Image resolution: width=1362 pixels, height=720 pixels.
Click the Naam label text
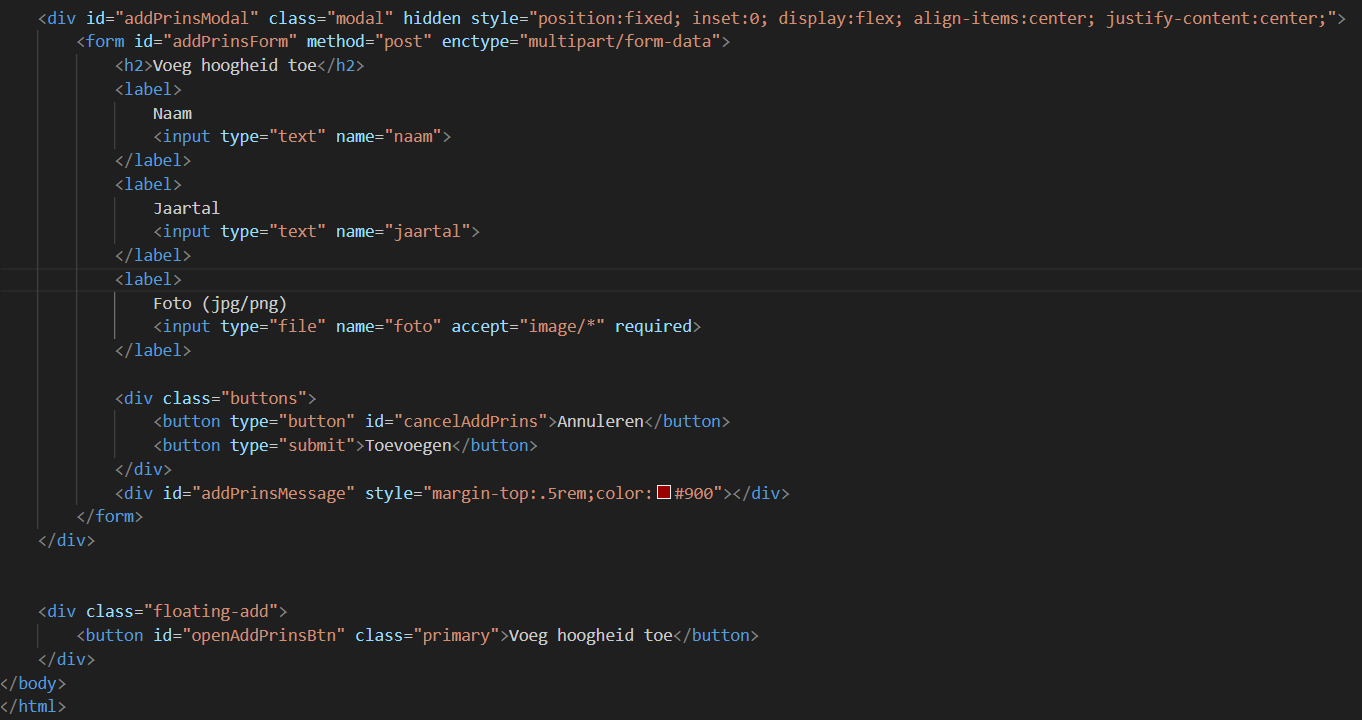pos(172,113)
